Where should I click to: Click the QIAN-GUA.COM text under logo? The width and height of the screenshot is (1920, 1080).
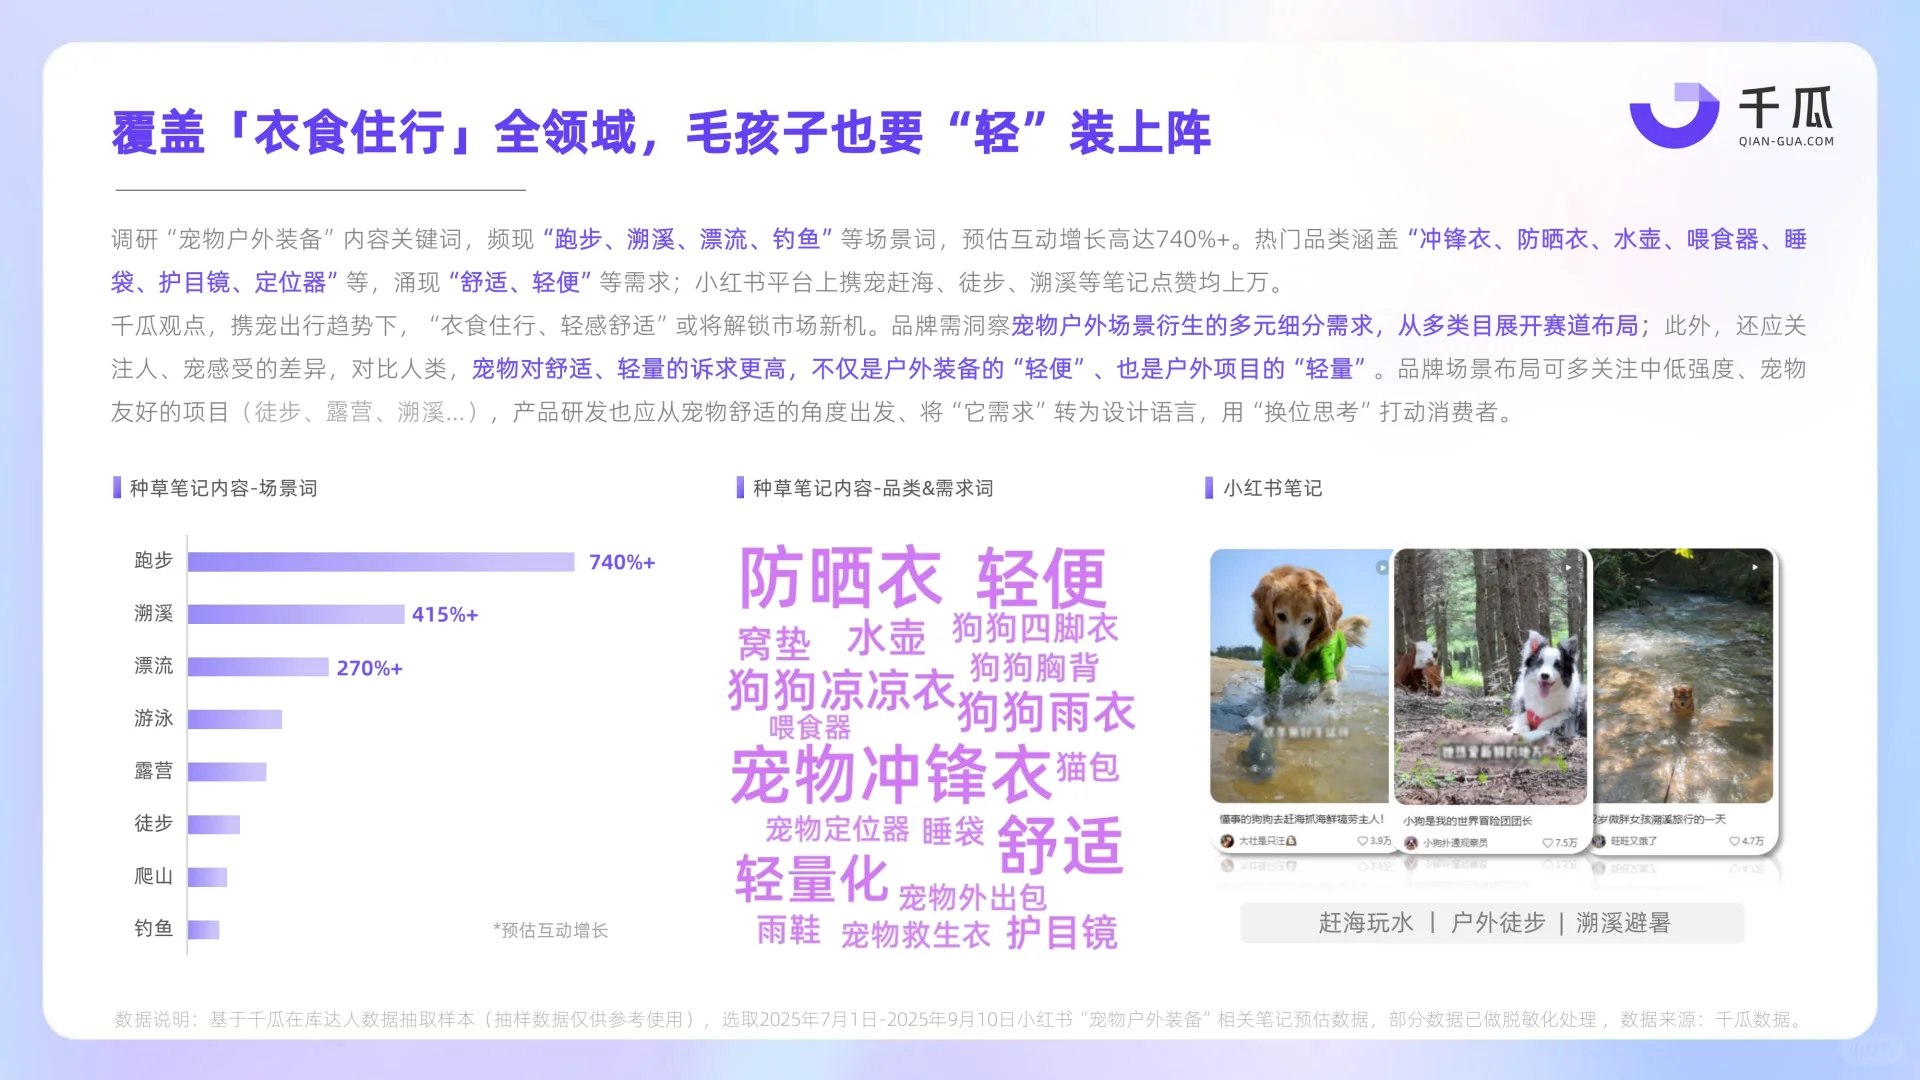click(1786, 142)
